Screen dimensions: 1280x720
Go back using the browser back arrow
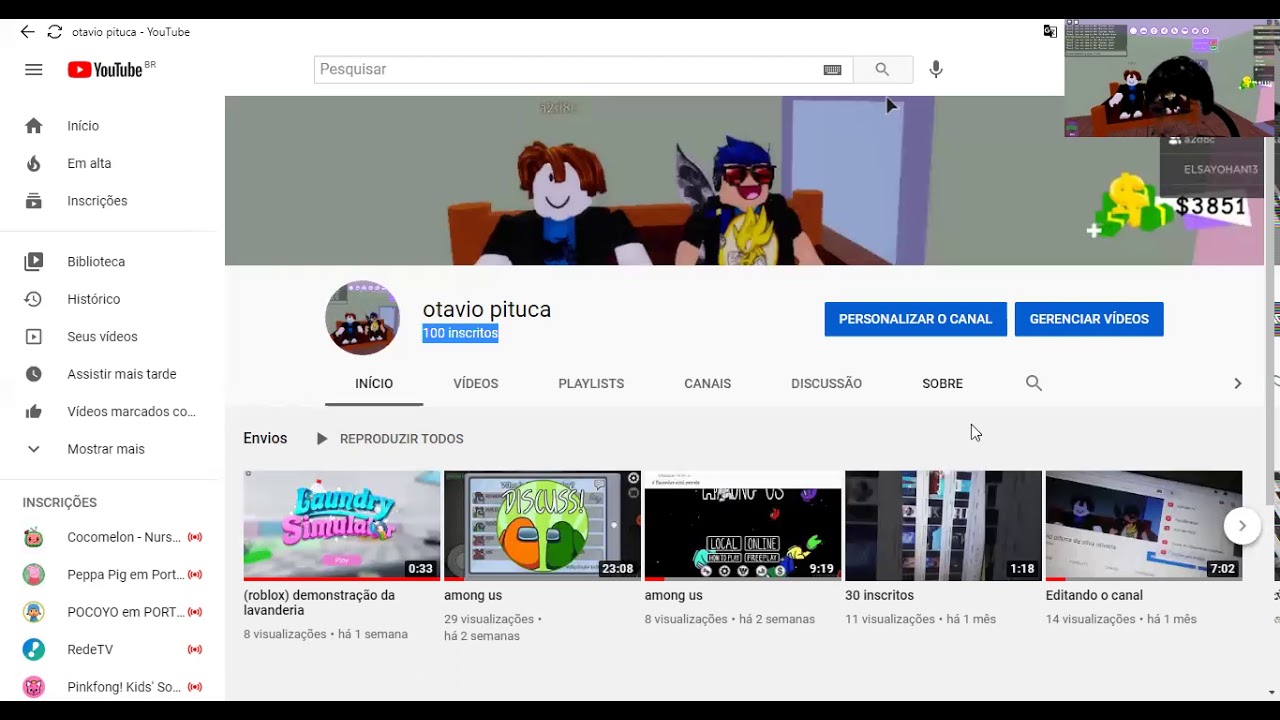click(x=27, y=32)
